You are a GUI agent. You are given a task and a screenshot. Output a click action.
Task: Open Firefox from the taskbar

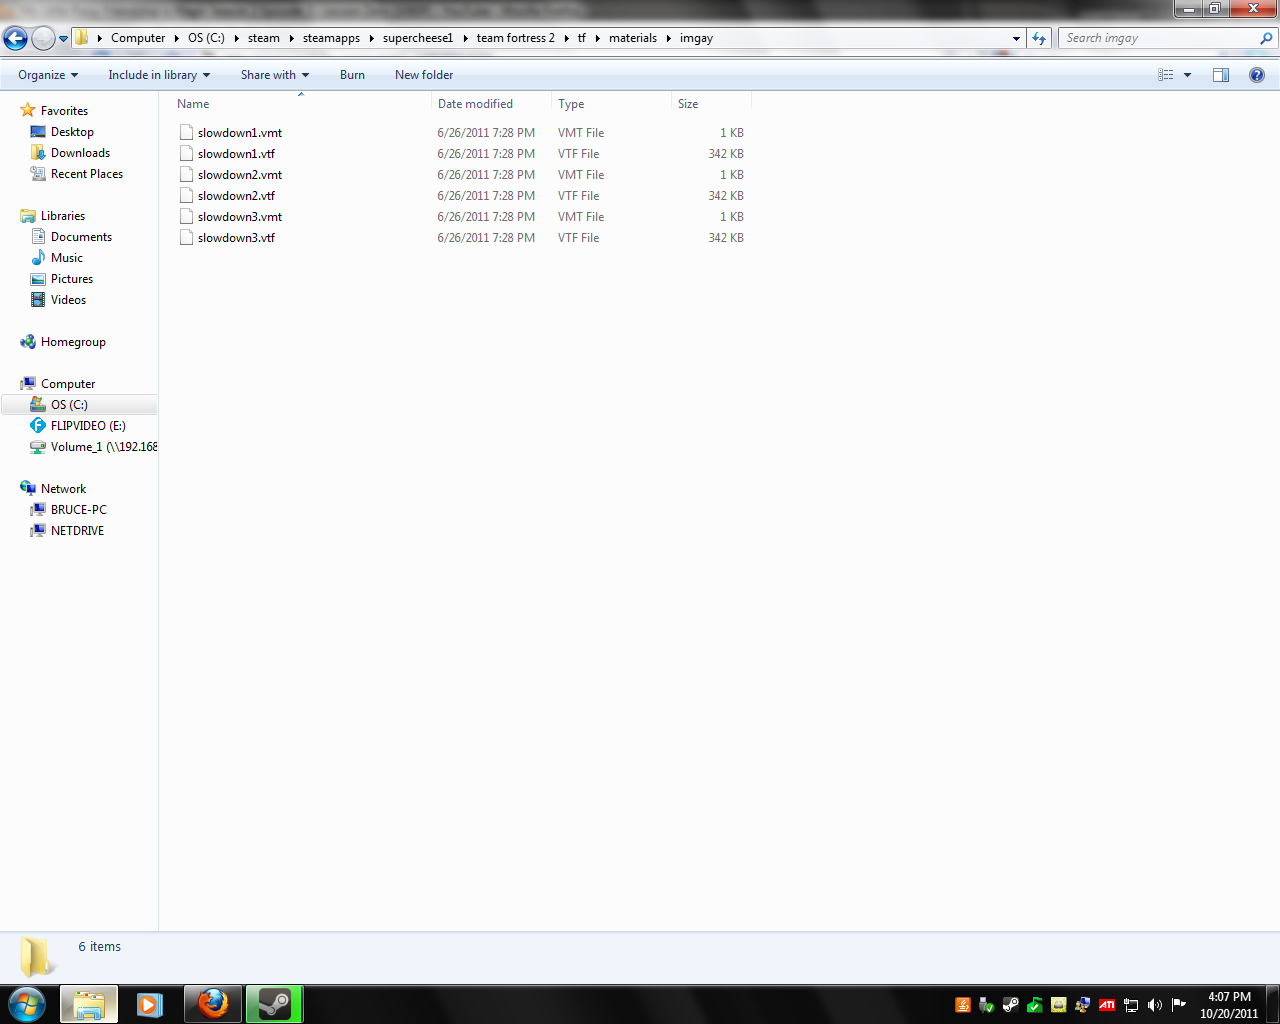point(212,1003)
